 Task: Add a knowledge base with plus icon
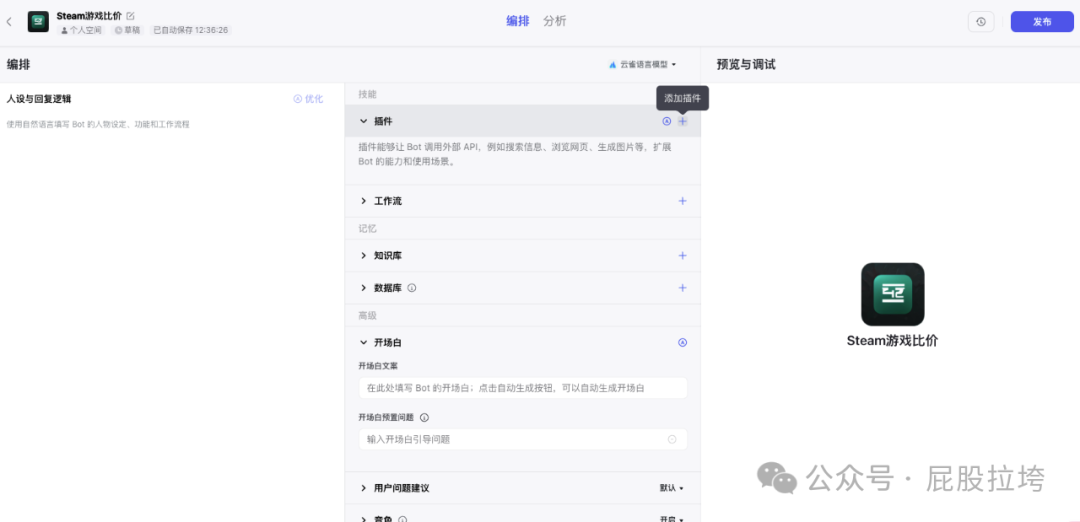(683, 255)
